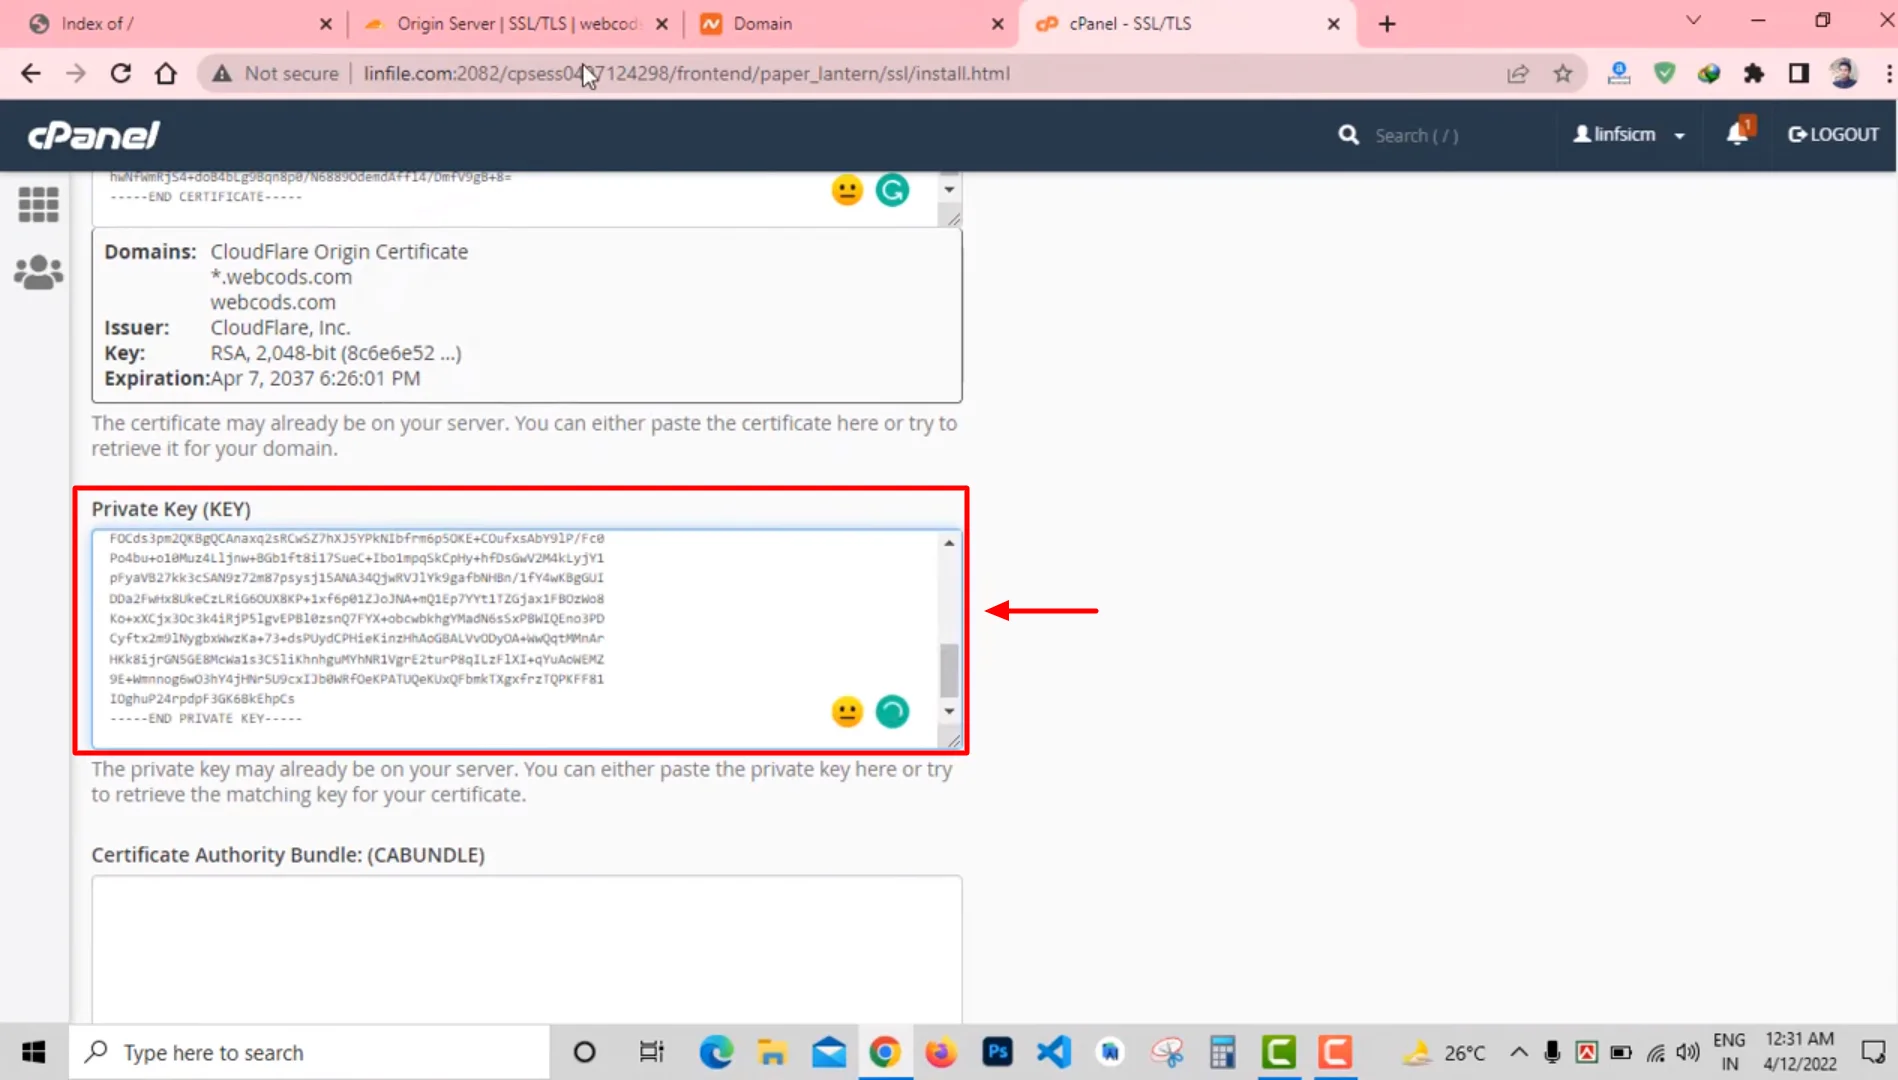The width and height of the screenshot is (1898, 1080).
Task: Click the Private Key scroll down arrow
Action: tap(949, 711)
